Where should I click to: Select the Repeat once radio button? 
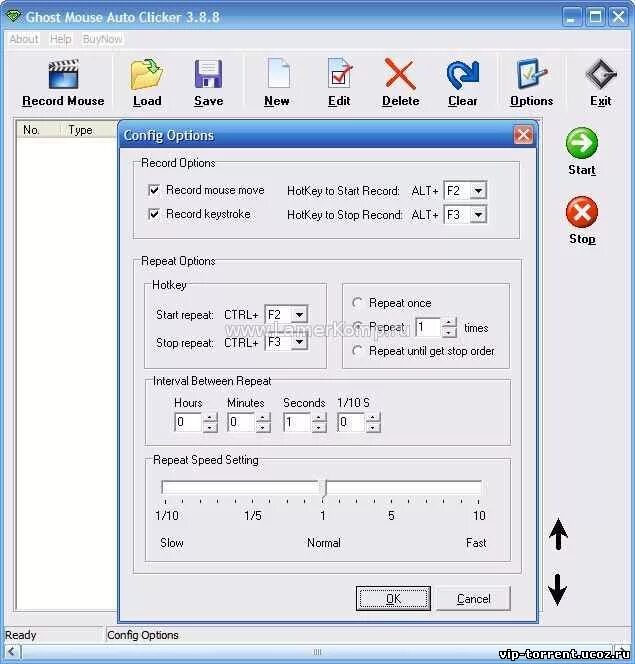pos(357,303)
